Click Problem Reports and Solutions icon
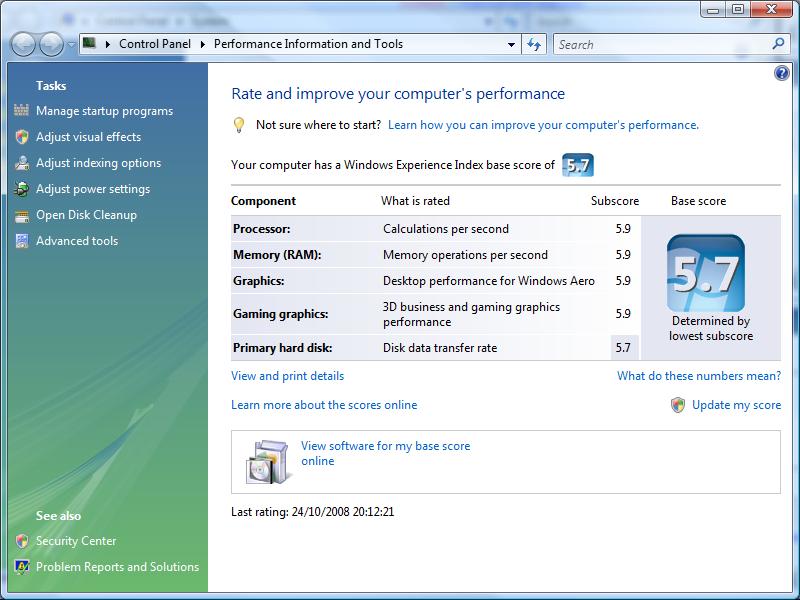 click(x=21, y=567)
